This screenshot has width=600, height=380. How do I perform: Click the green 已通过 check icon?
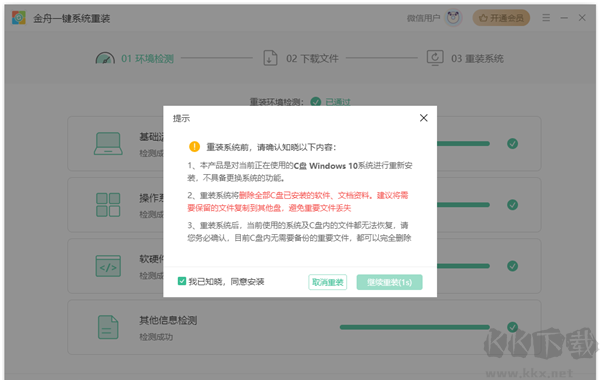(x=316, y=102)
